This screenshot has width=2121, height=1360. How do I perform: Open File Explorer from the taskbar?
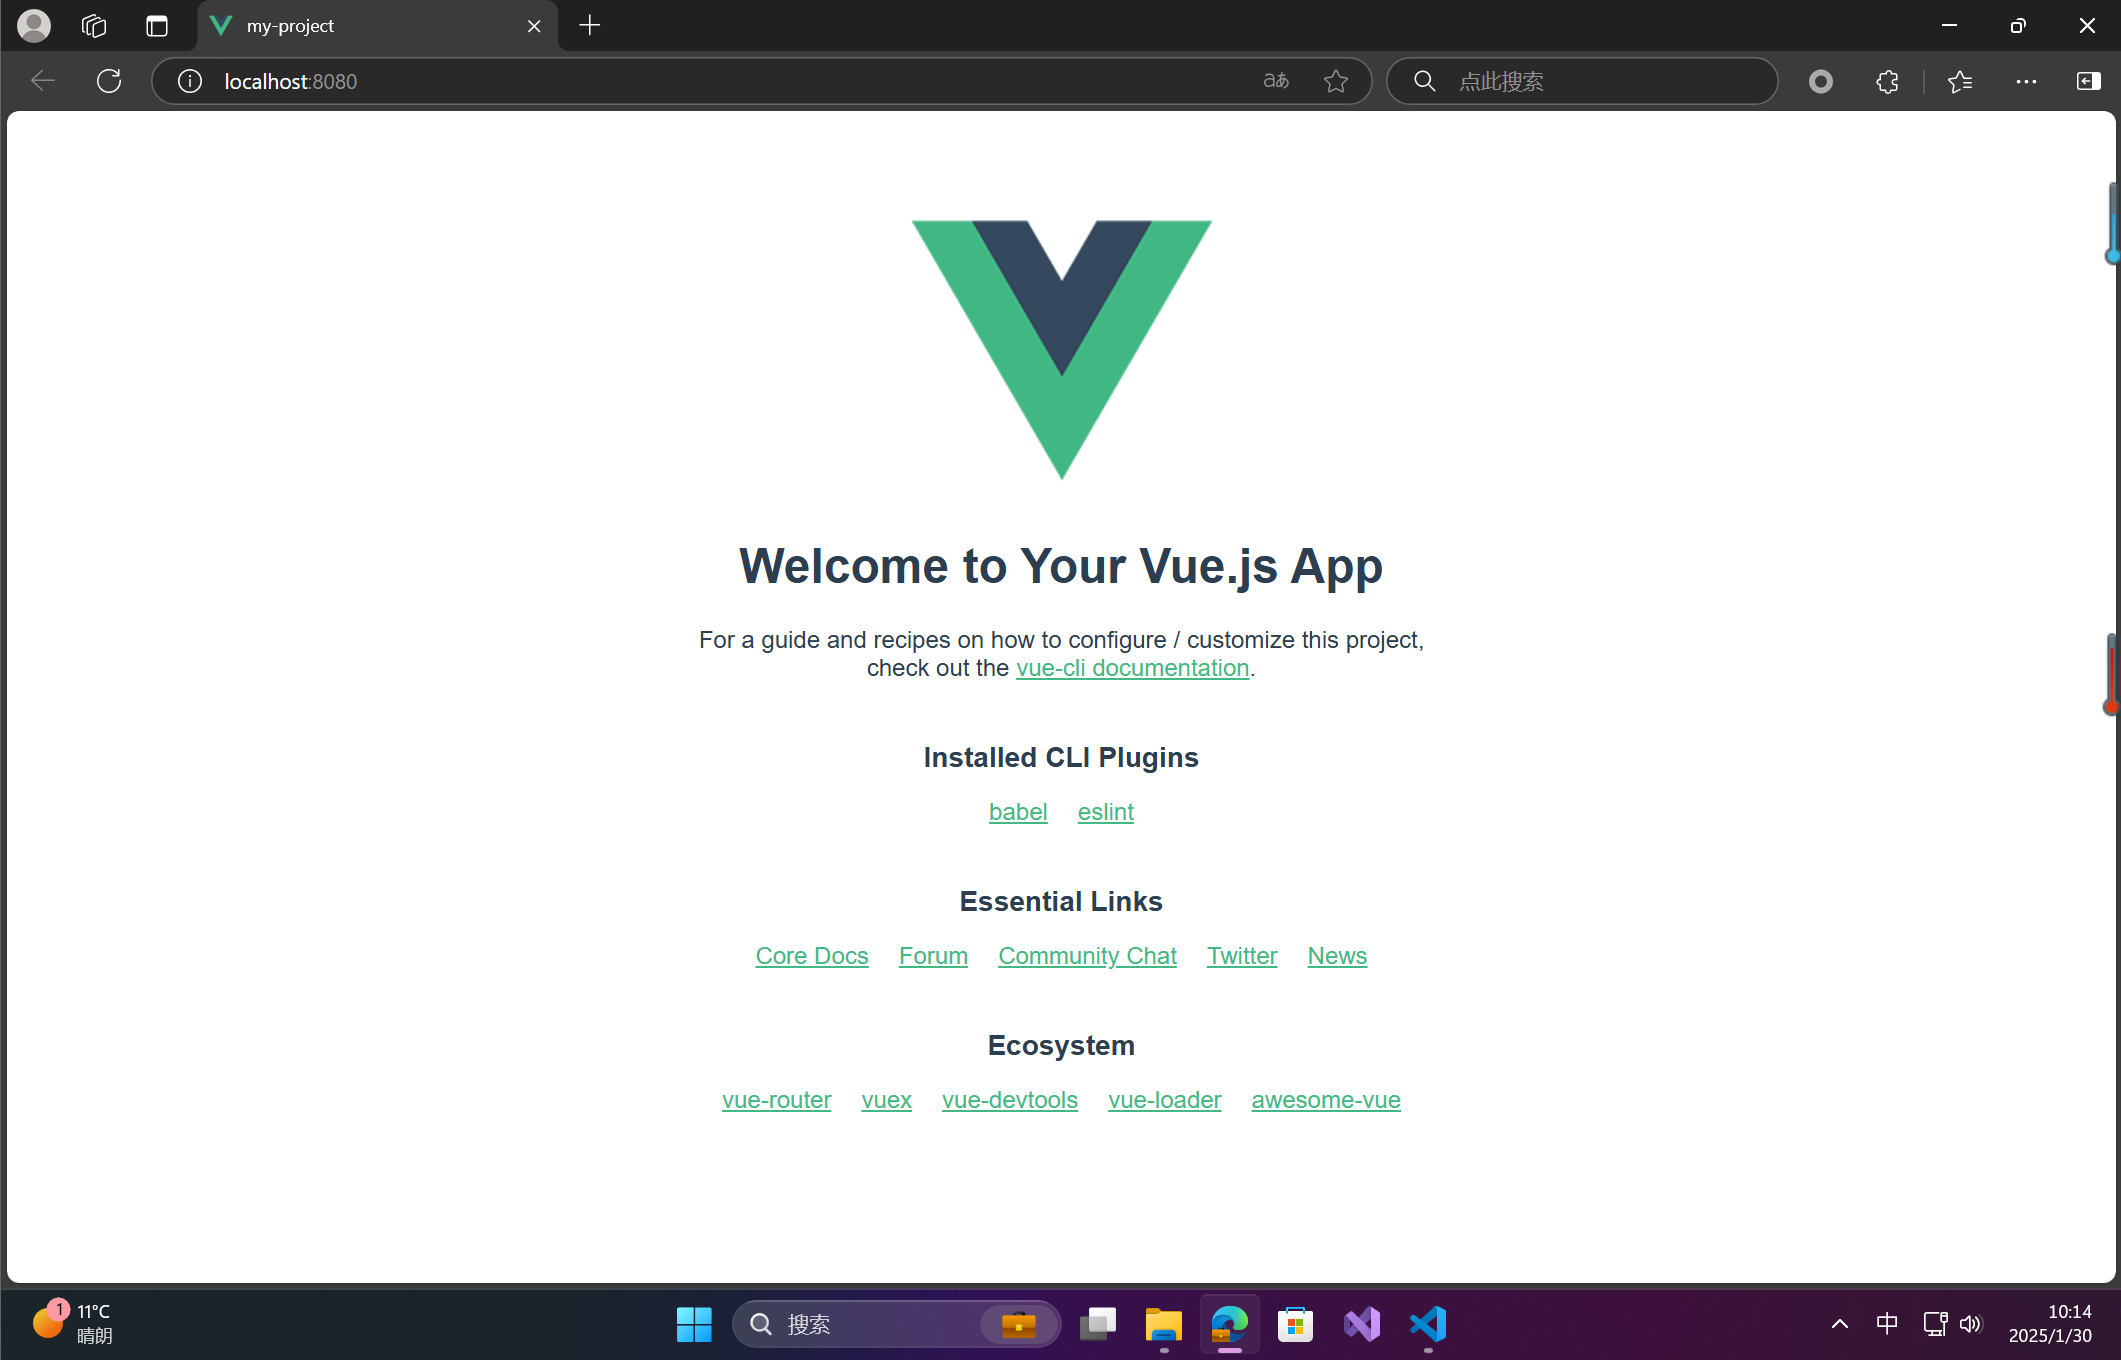click(1161, 1323)
